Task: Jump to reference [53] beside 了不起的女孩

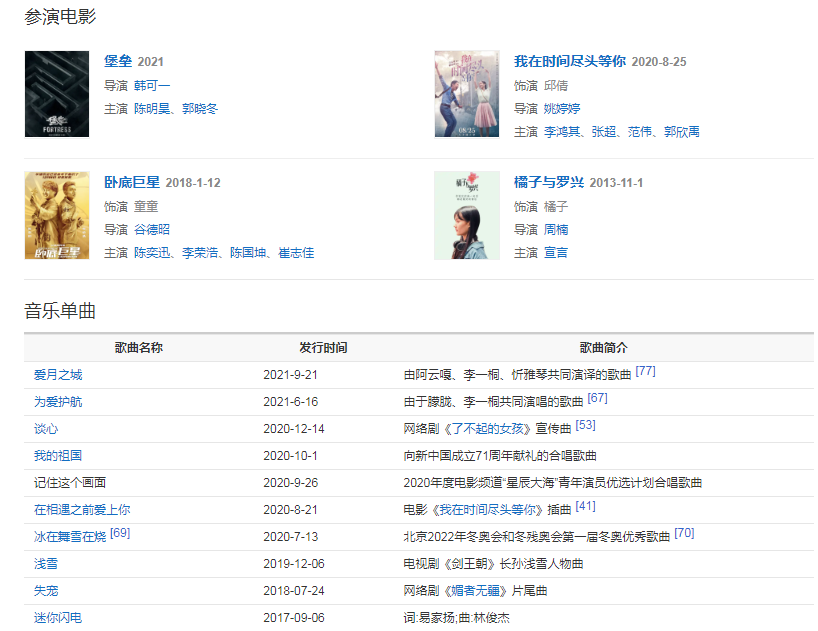Action: tap(585, 425)
